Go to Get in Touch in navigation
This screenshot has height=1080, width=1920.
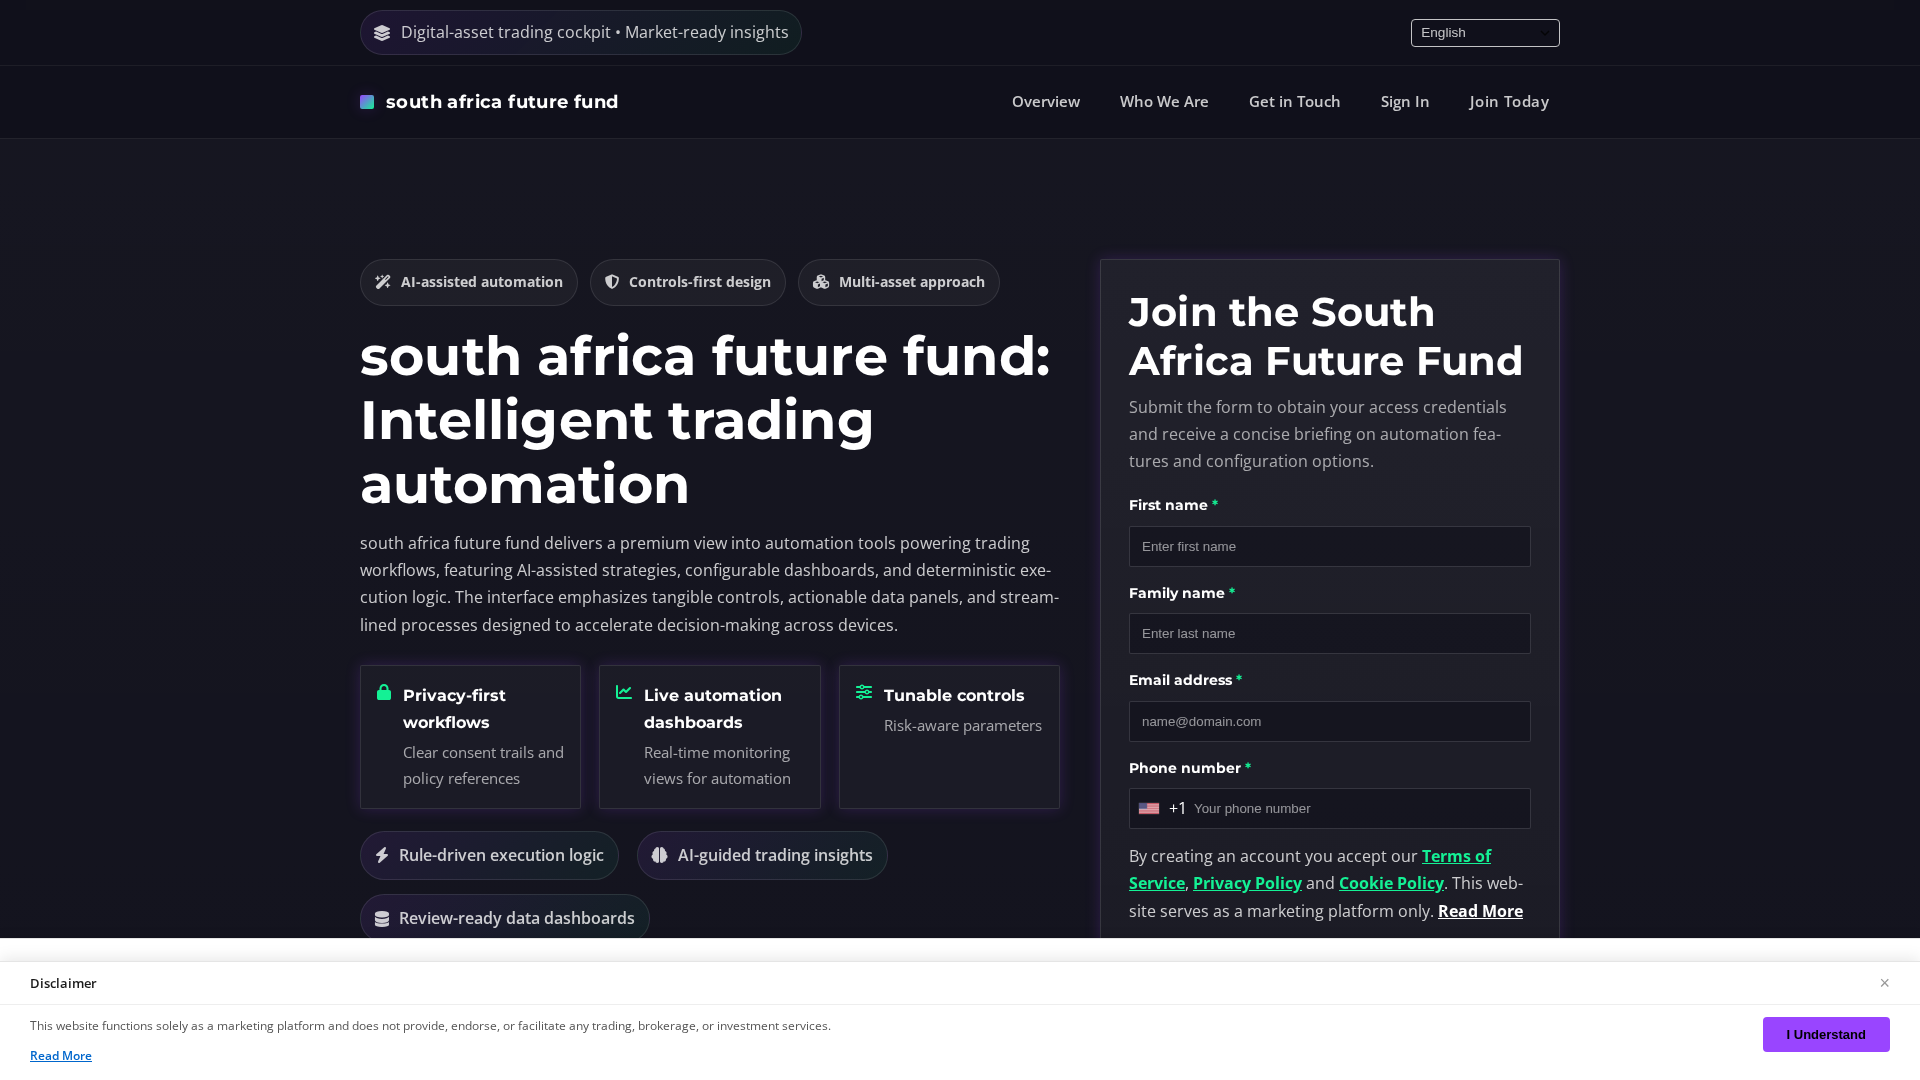1294,102
